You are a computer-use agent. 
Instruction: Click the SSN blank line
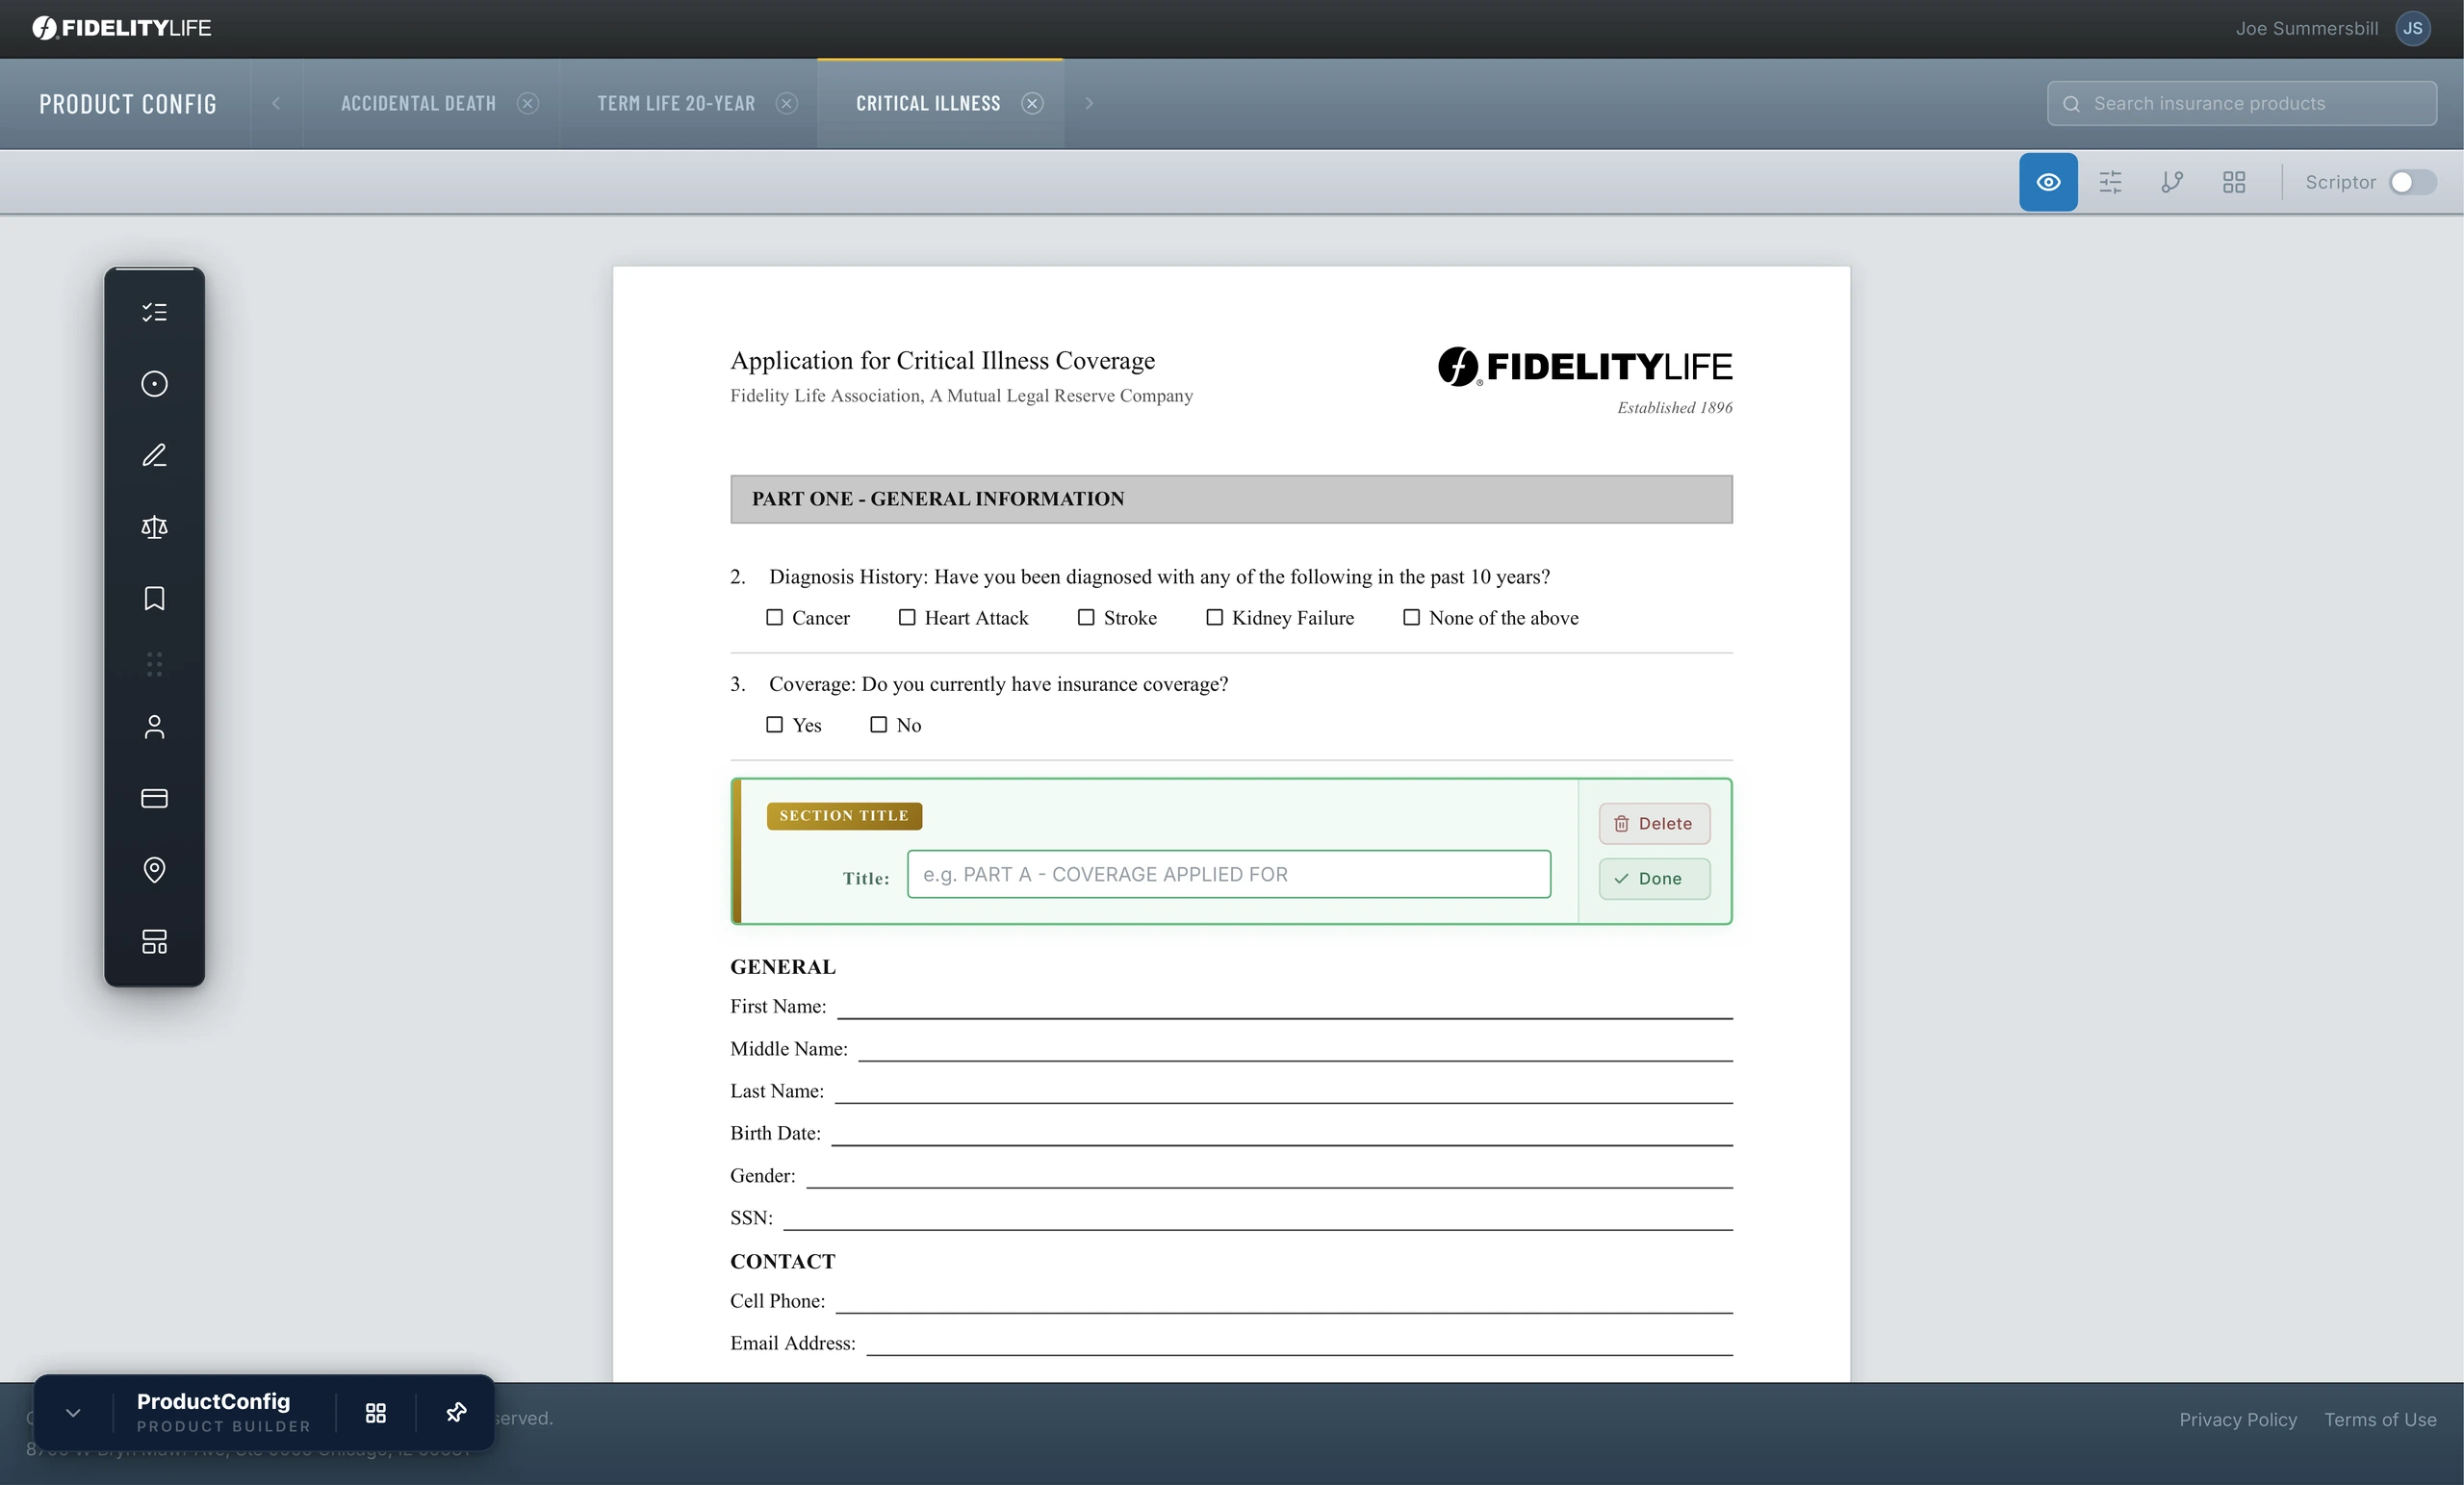[x=1257, y=1219]
